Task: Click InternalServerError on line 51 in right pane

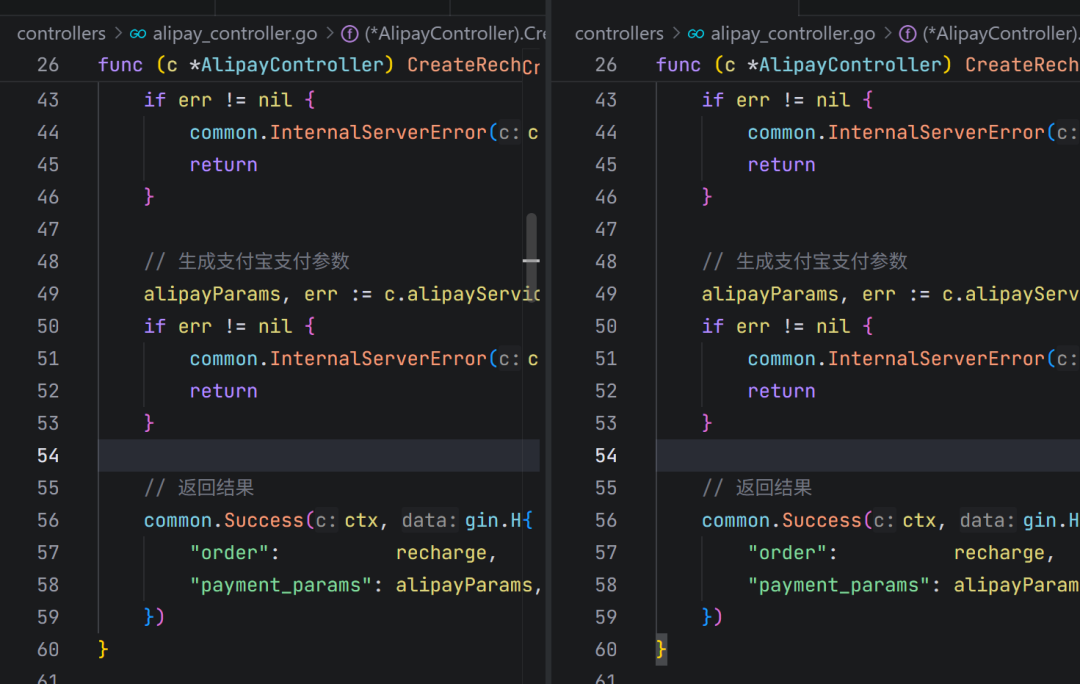Action: point(936,360)
